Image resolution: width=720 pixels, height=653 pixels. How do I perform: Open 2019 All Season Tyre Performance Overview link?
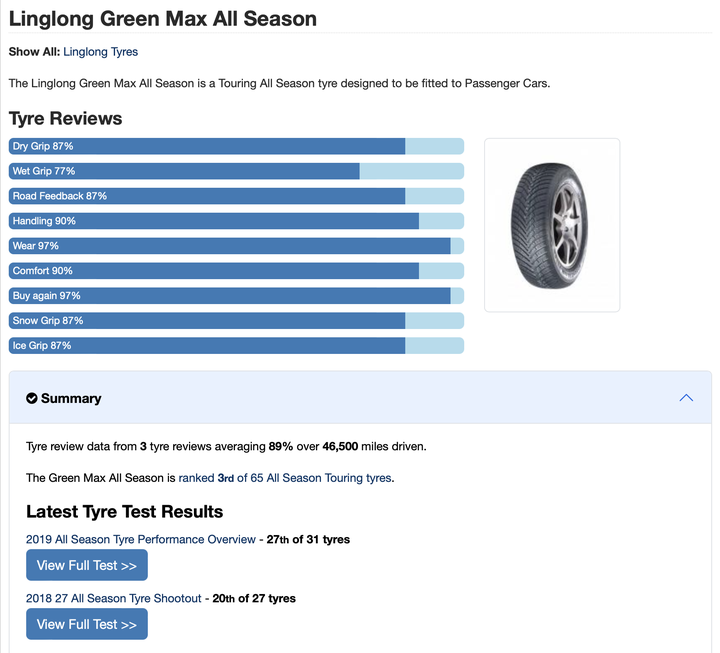(x=141, y=539)
